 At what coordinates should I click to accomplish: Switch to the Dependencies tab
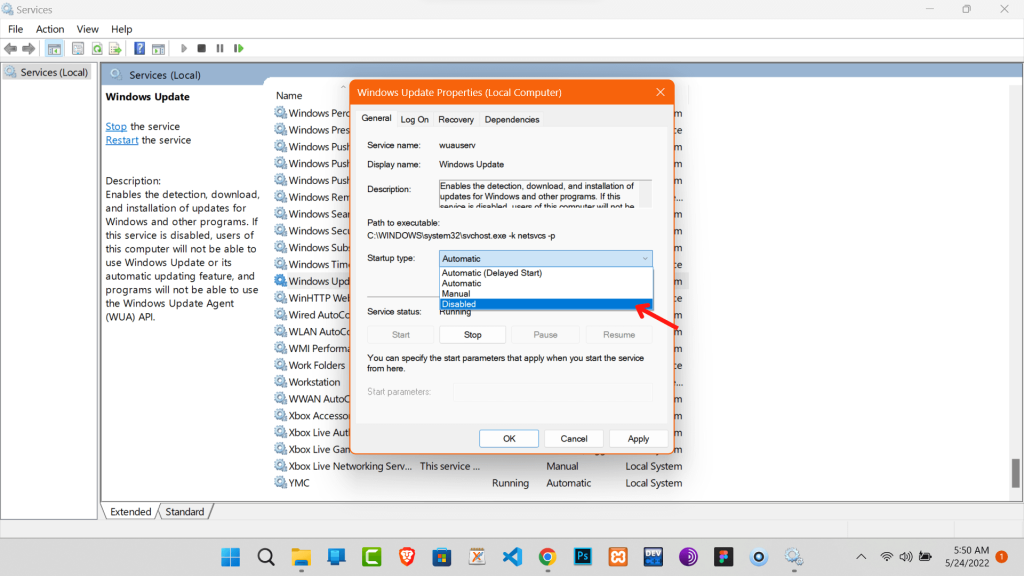pyautogui.click(x=512, y=120)
